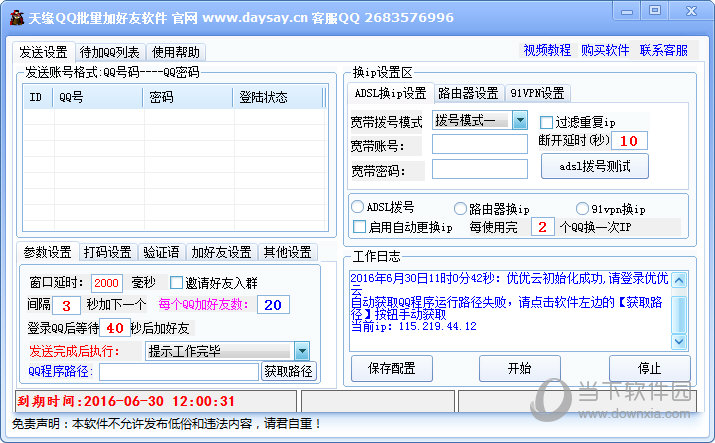This screenshot has width=715, height=443.
Task: Select the 91VPN设置 tab
Action: (x=537, y=93)
